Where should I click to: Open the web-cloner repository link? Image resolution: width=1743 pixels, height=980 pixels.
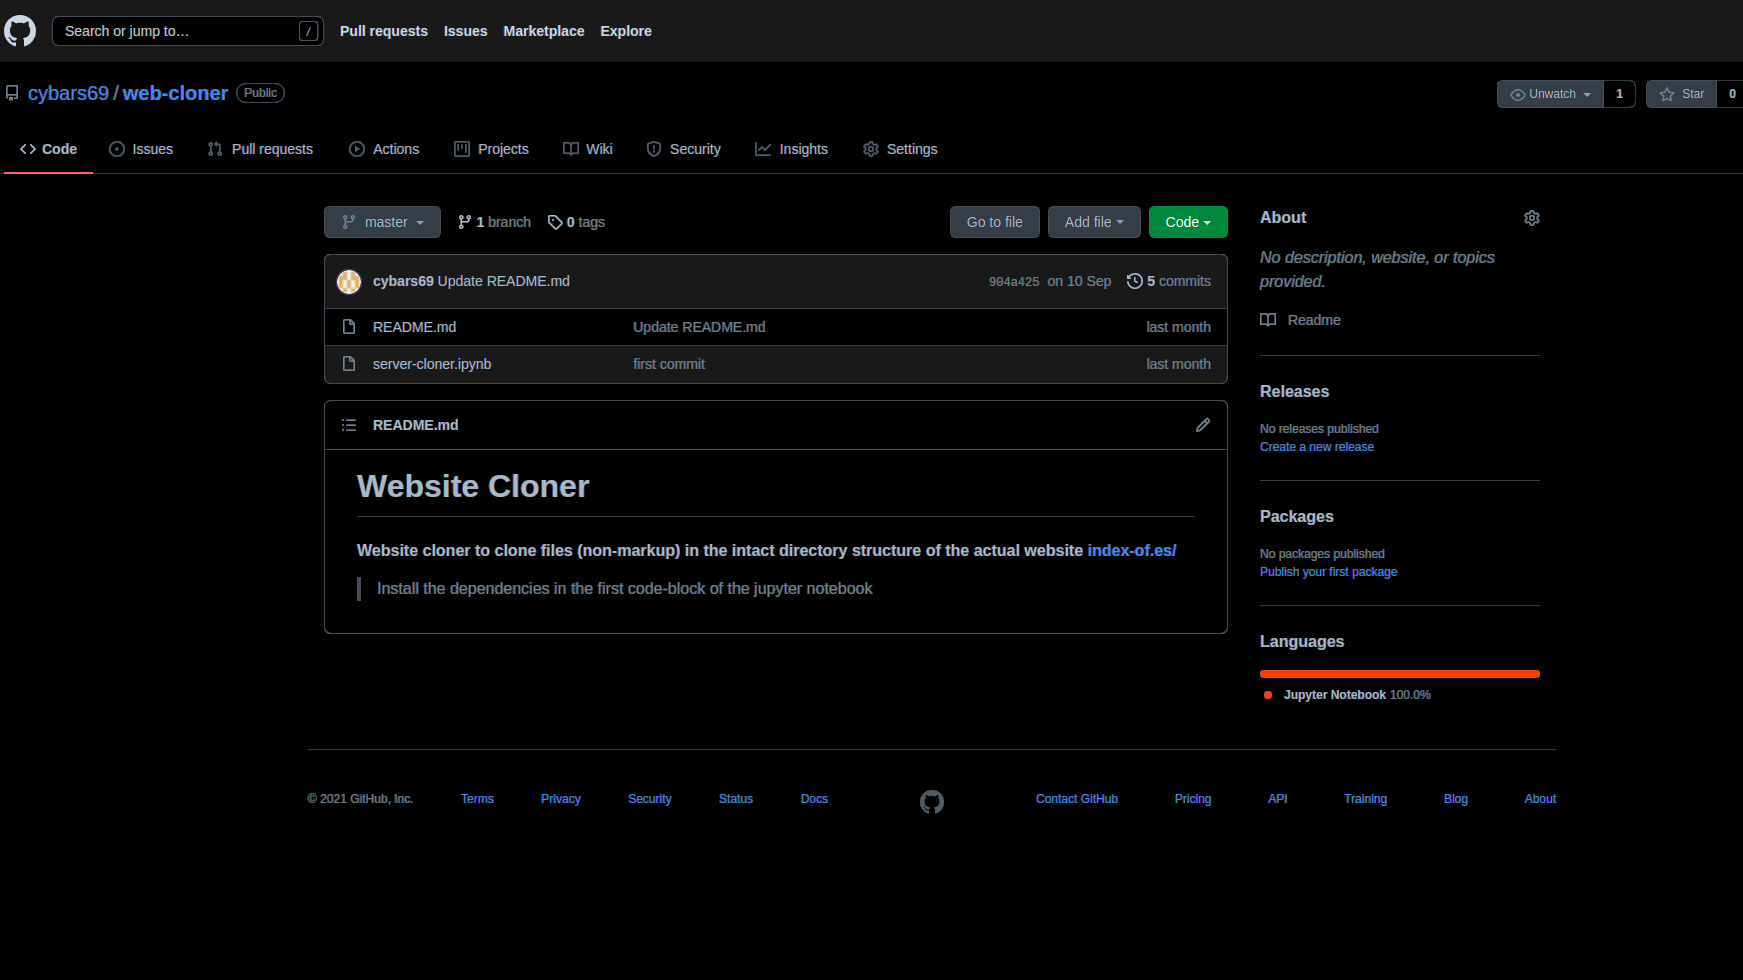[175, 93]
